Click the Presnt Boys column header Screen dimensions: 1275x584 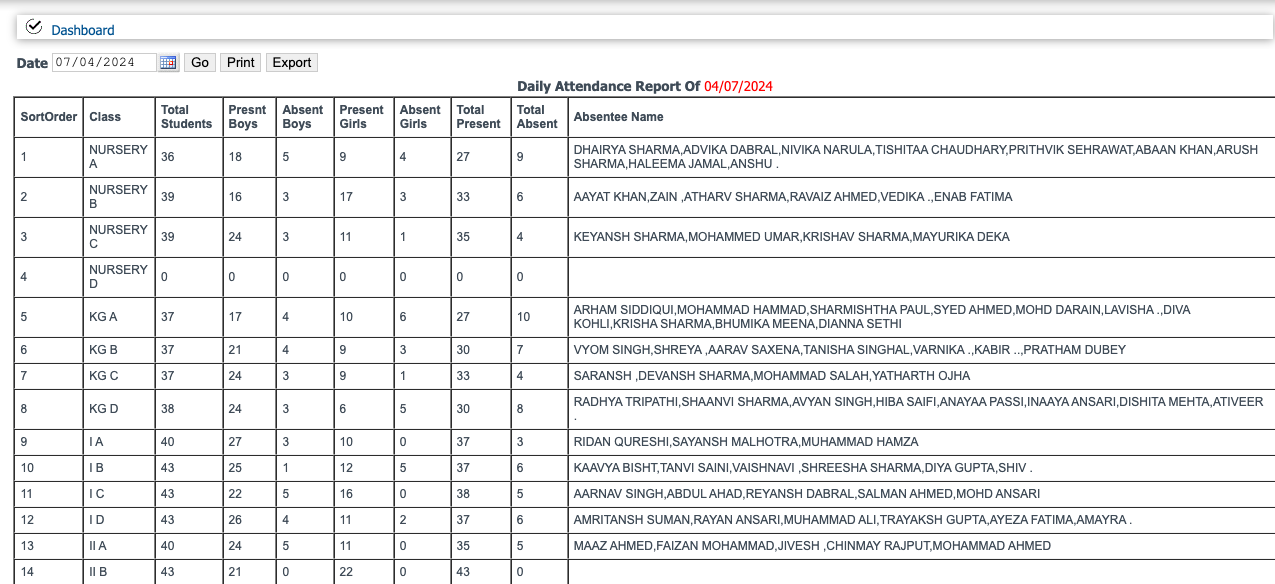pos(249,117)
